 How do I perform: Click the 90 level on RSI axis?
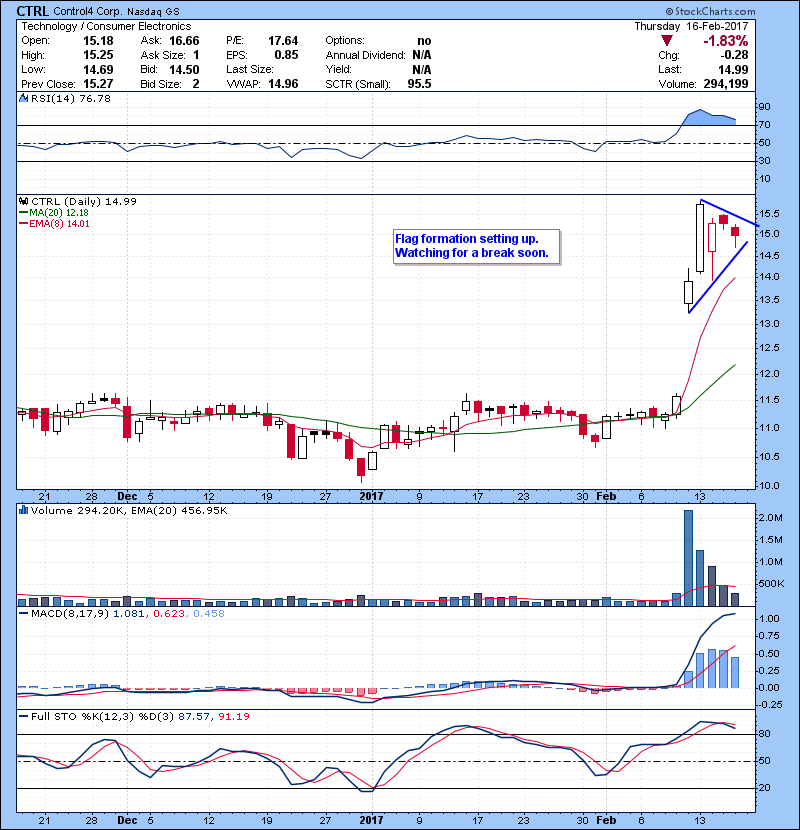[x=765, y=106]
